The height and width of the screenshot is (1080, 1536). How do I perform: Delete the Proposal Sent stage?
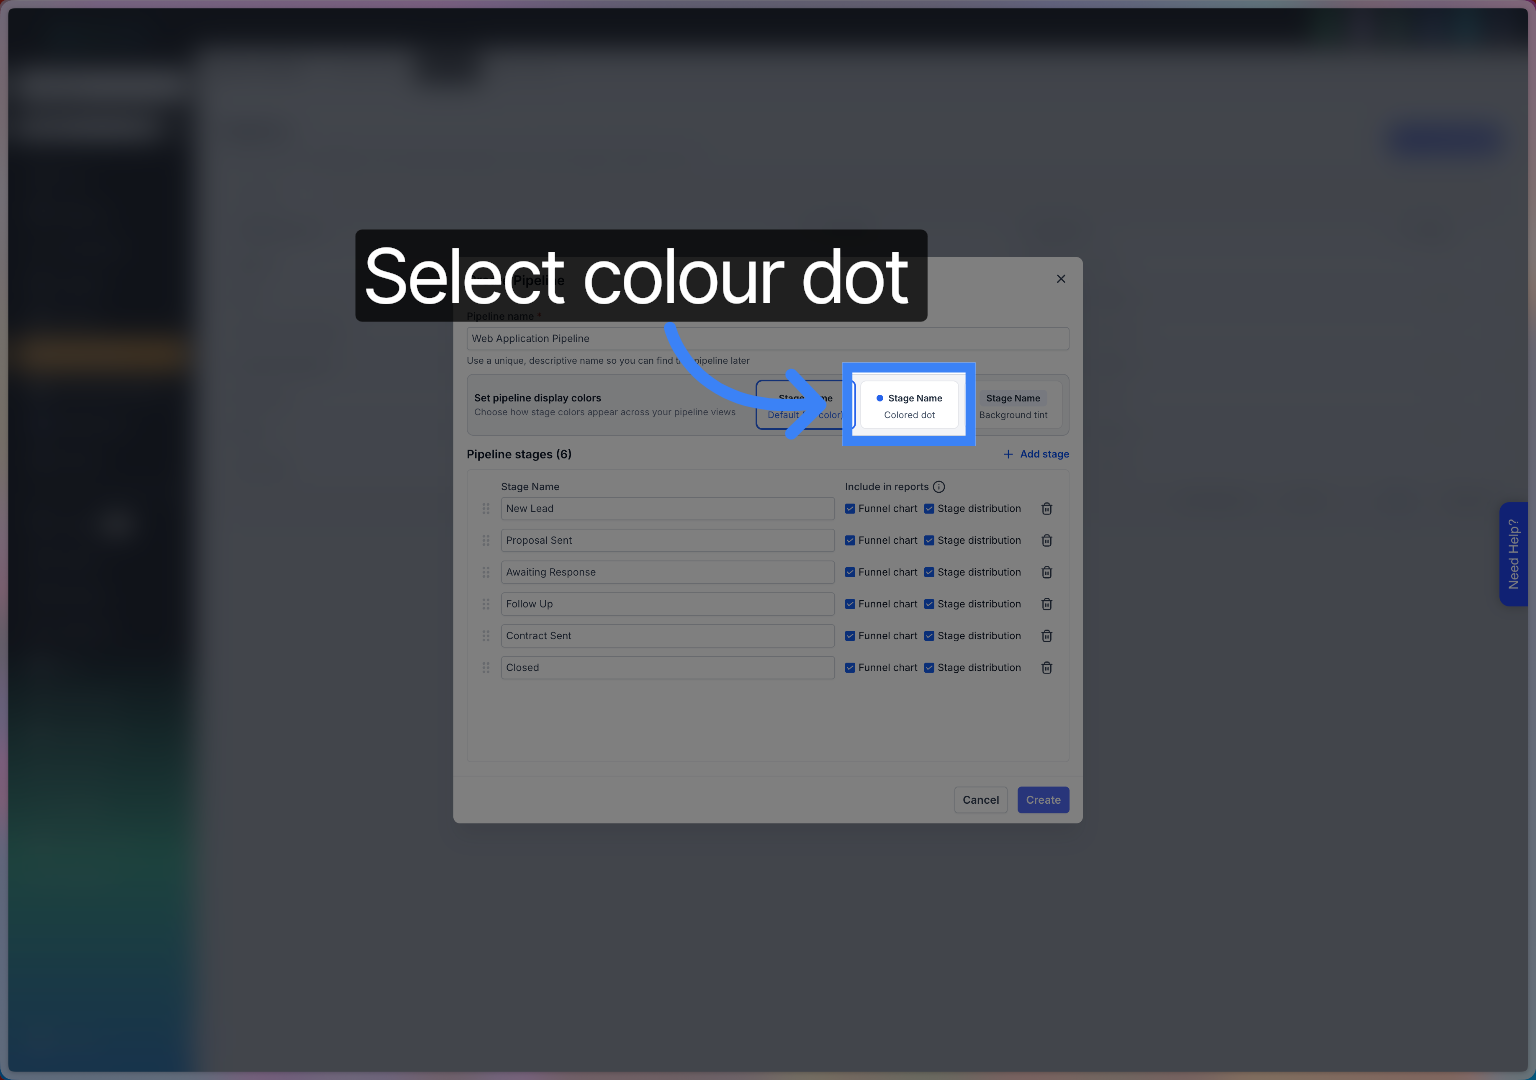coord(1047,541)
